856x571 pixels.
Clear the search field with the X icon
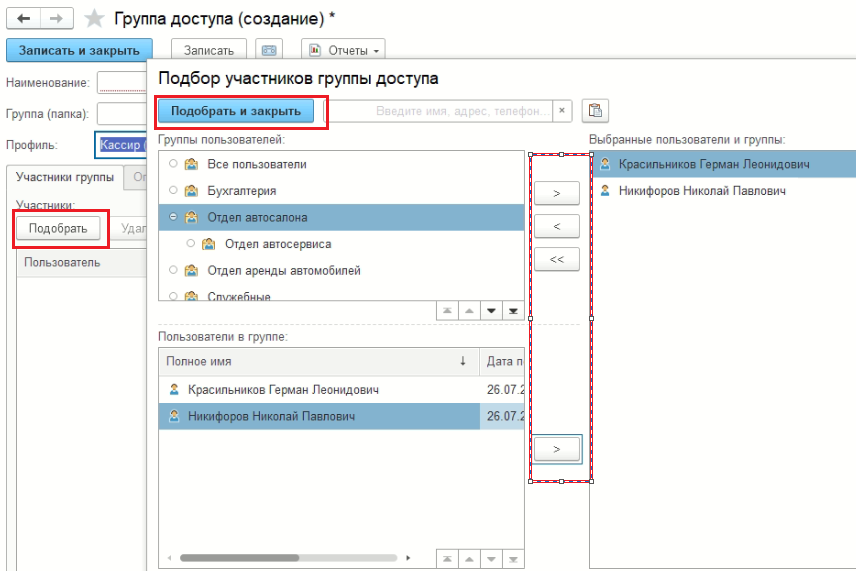click(562, 111)
